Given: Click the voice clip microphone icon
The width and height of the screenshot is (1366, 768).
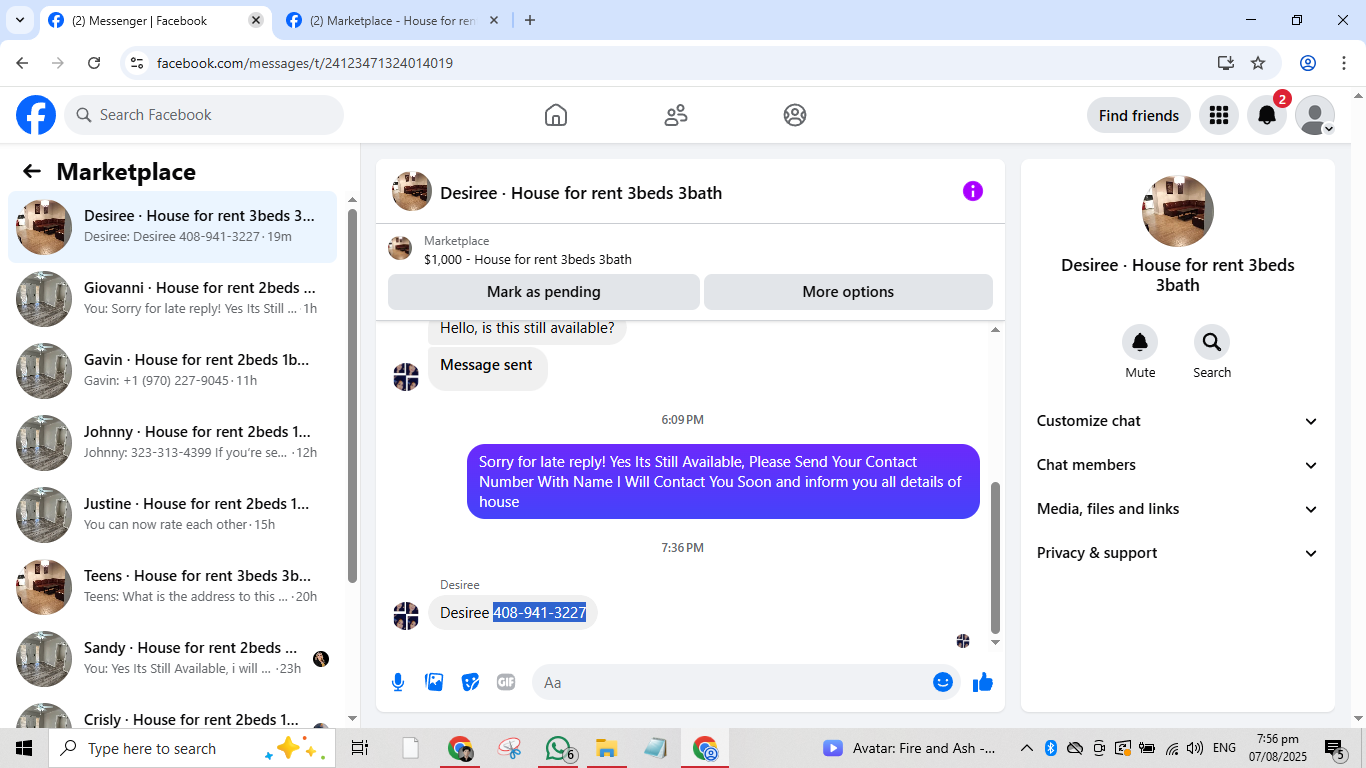Looking at the screenshot, I should coord(398,682).
